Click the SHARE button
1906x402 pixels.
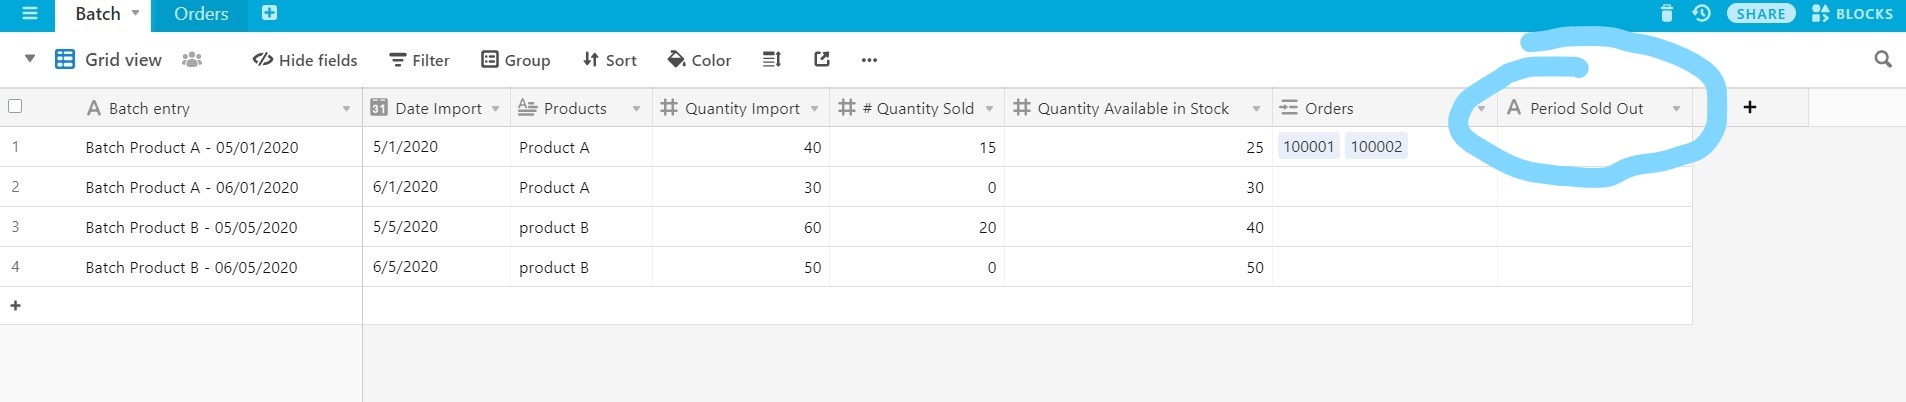[x=1761, y=14]
